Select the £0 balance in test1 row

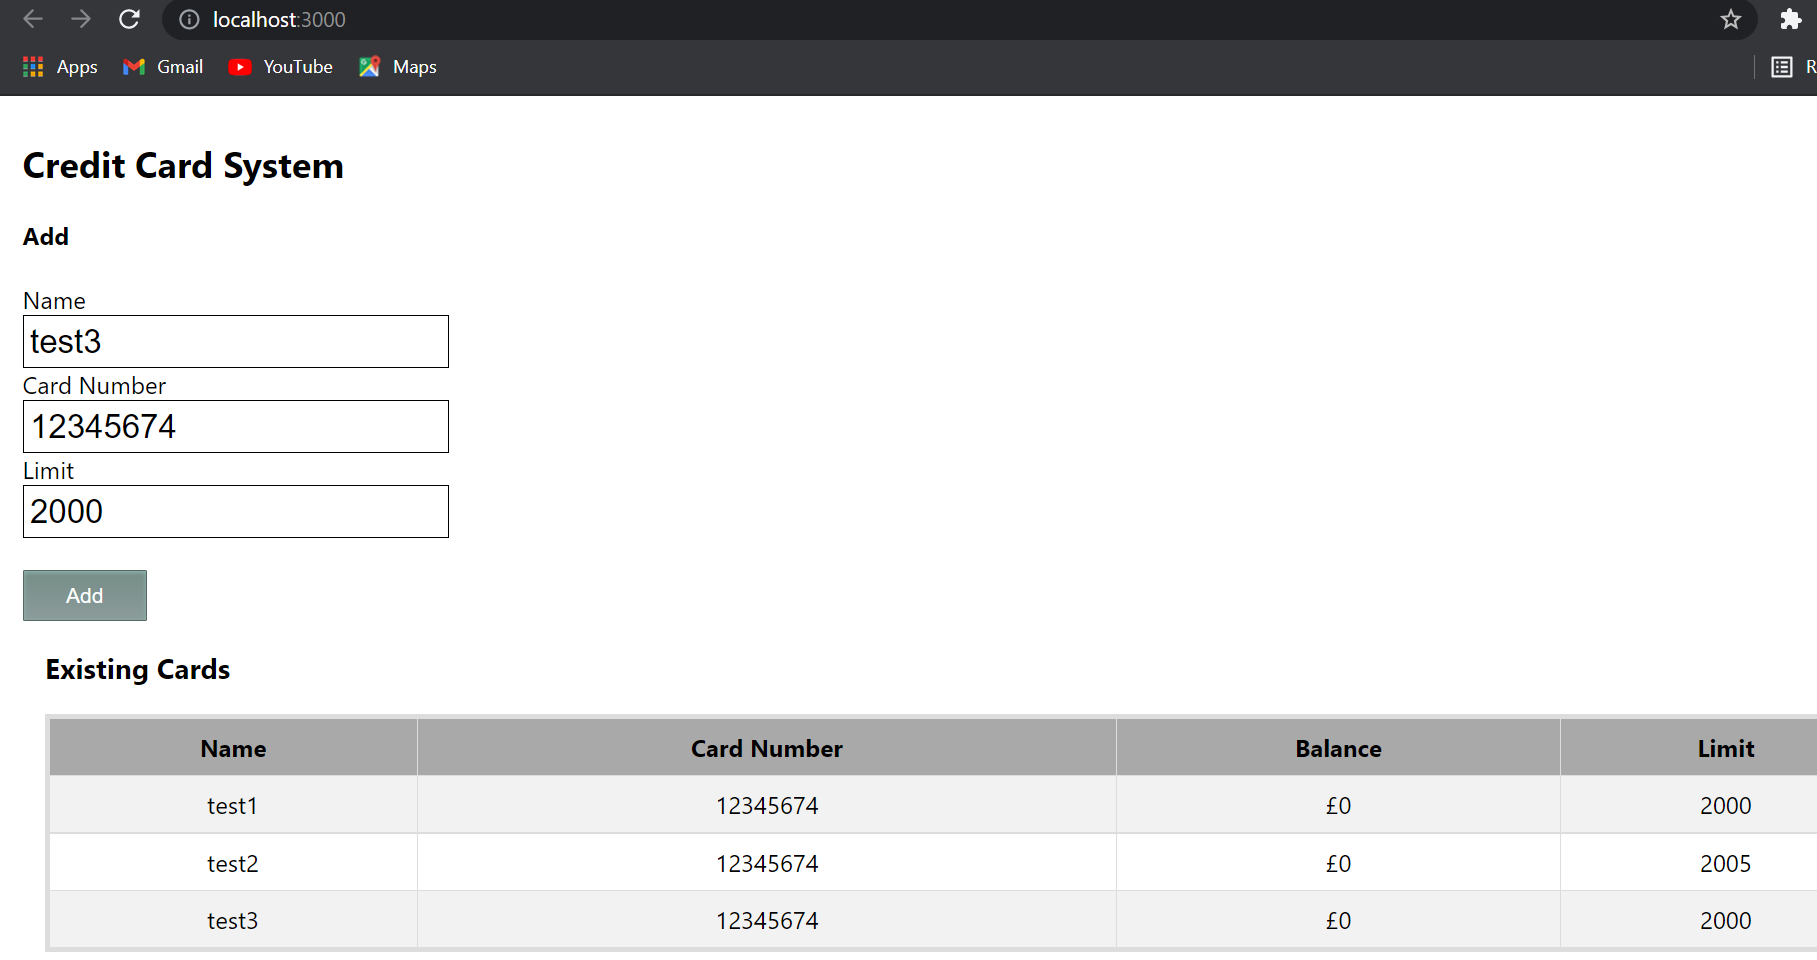[x=1338, y=805]
